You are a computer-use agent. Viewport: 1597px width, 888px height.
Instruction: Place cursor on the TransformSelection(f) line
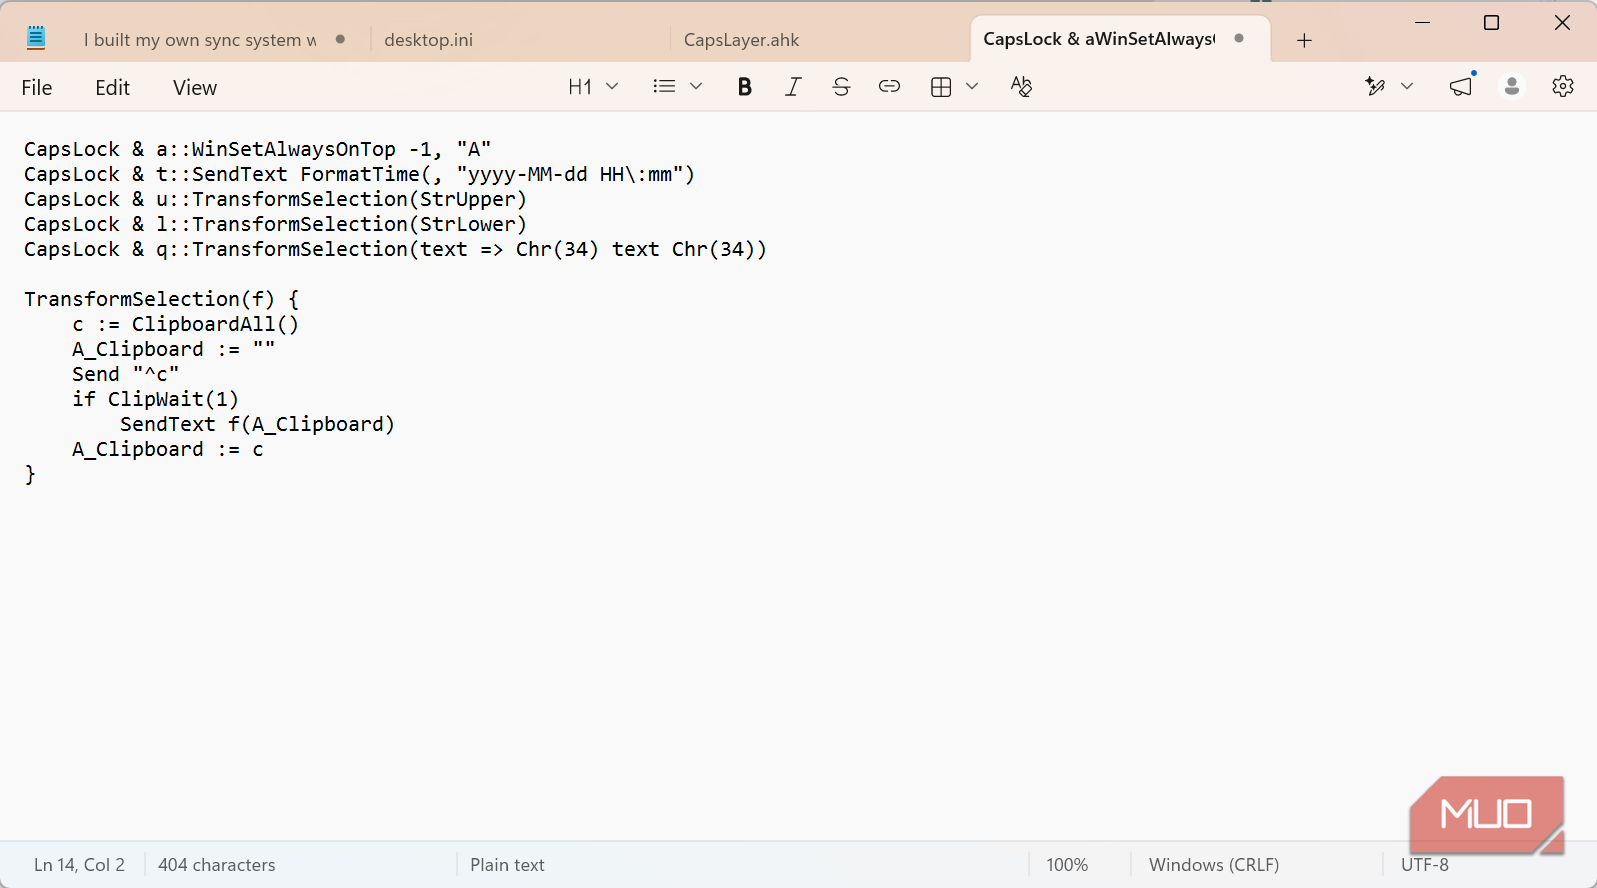(161, 299)
